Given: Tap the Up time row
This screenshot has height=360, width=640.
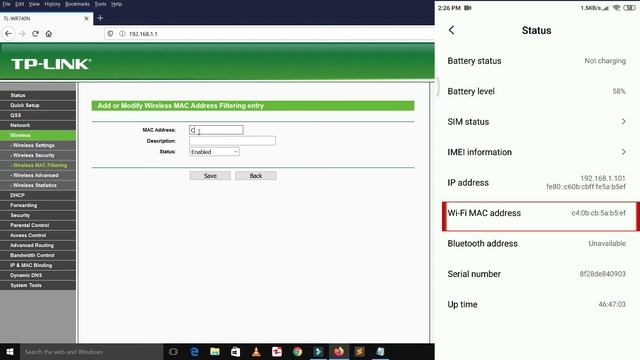Looking at the screenshot, I should point(536,304).
